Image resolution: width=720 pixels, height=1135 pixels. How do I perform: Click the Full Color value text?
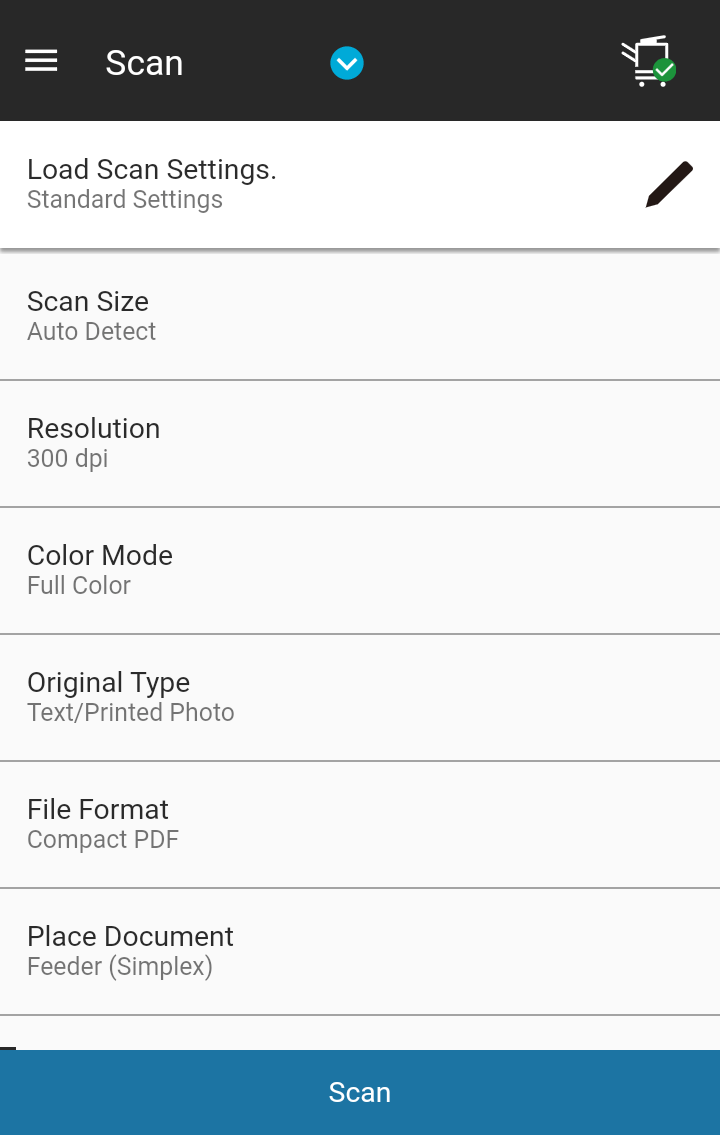coord(79,586)
